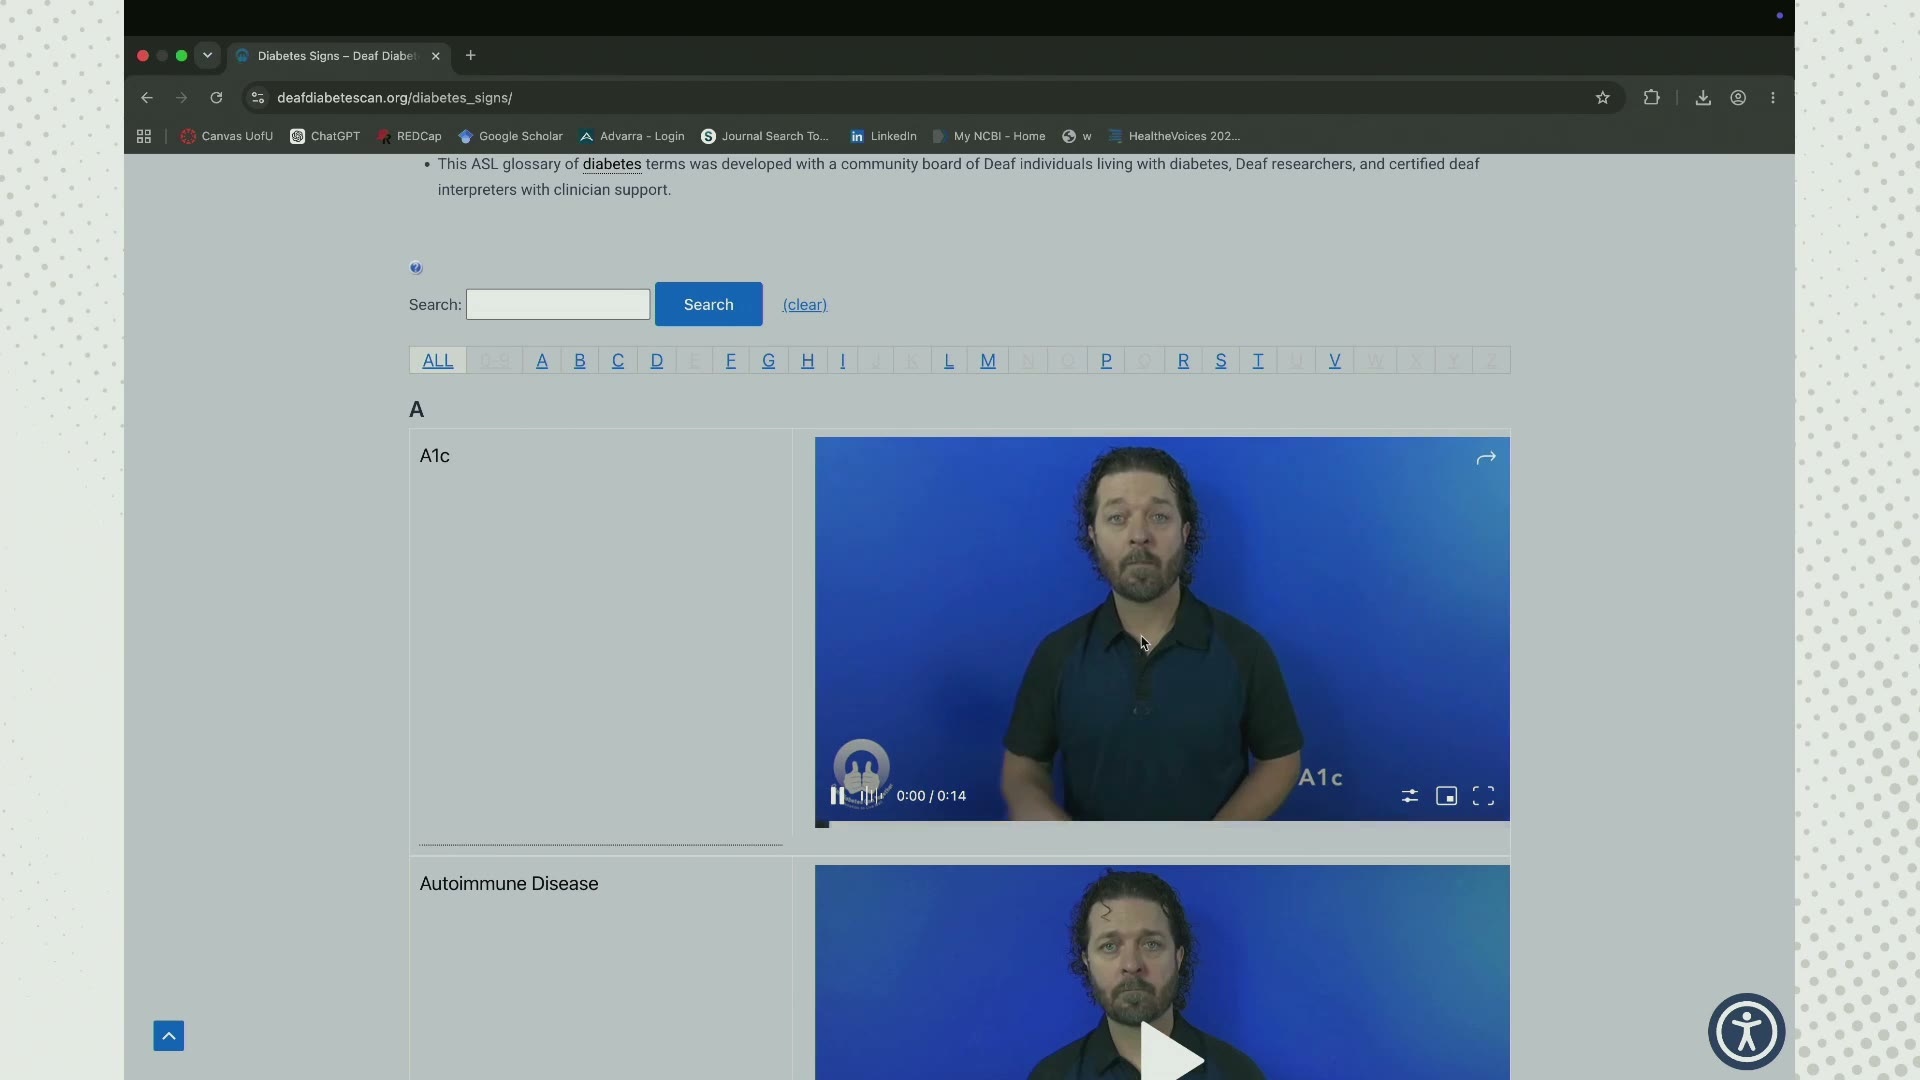Open My NCBI - Home bookmark
This screenshot has height=1080, width=1920.
[x=989, y=136]
